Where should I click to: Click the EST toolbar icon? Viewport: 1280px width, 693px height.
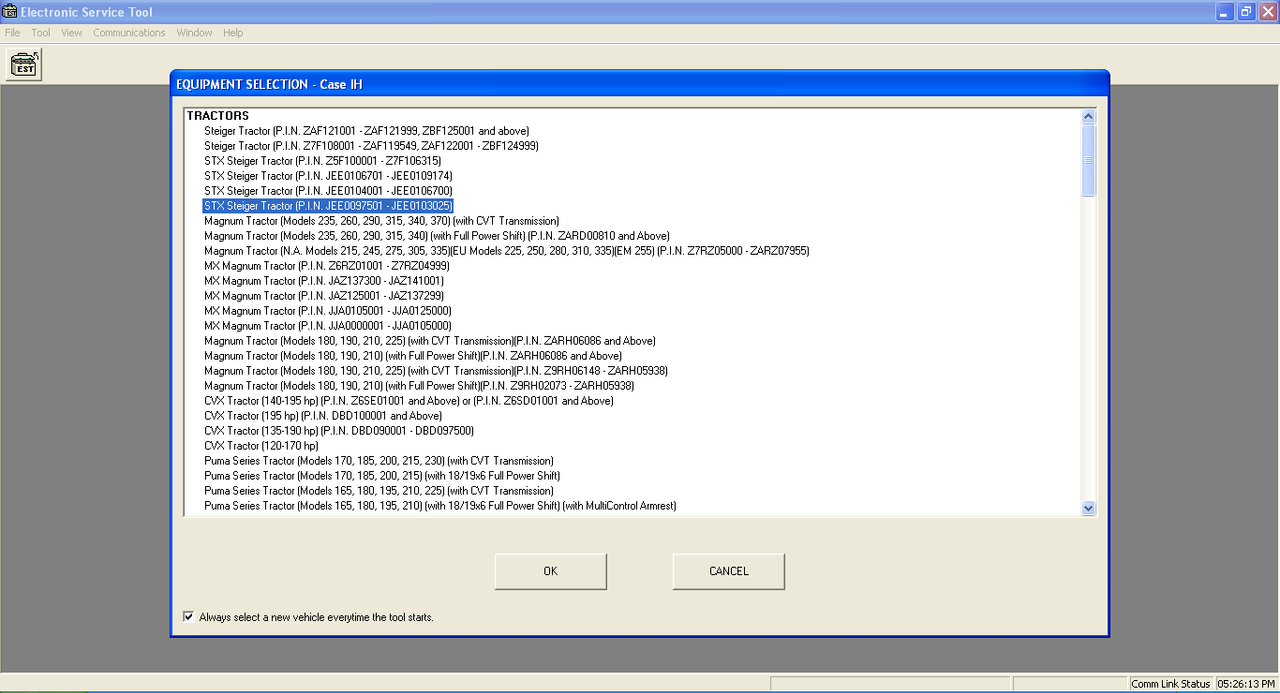click(x=24, y=65)
